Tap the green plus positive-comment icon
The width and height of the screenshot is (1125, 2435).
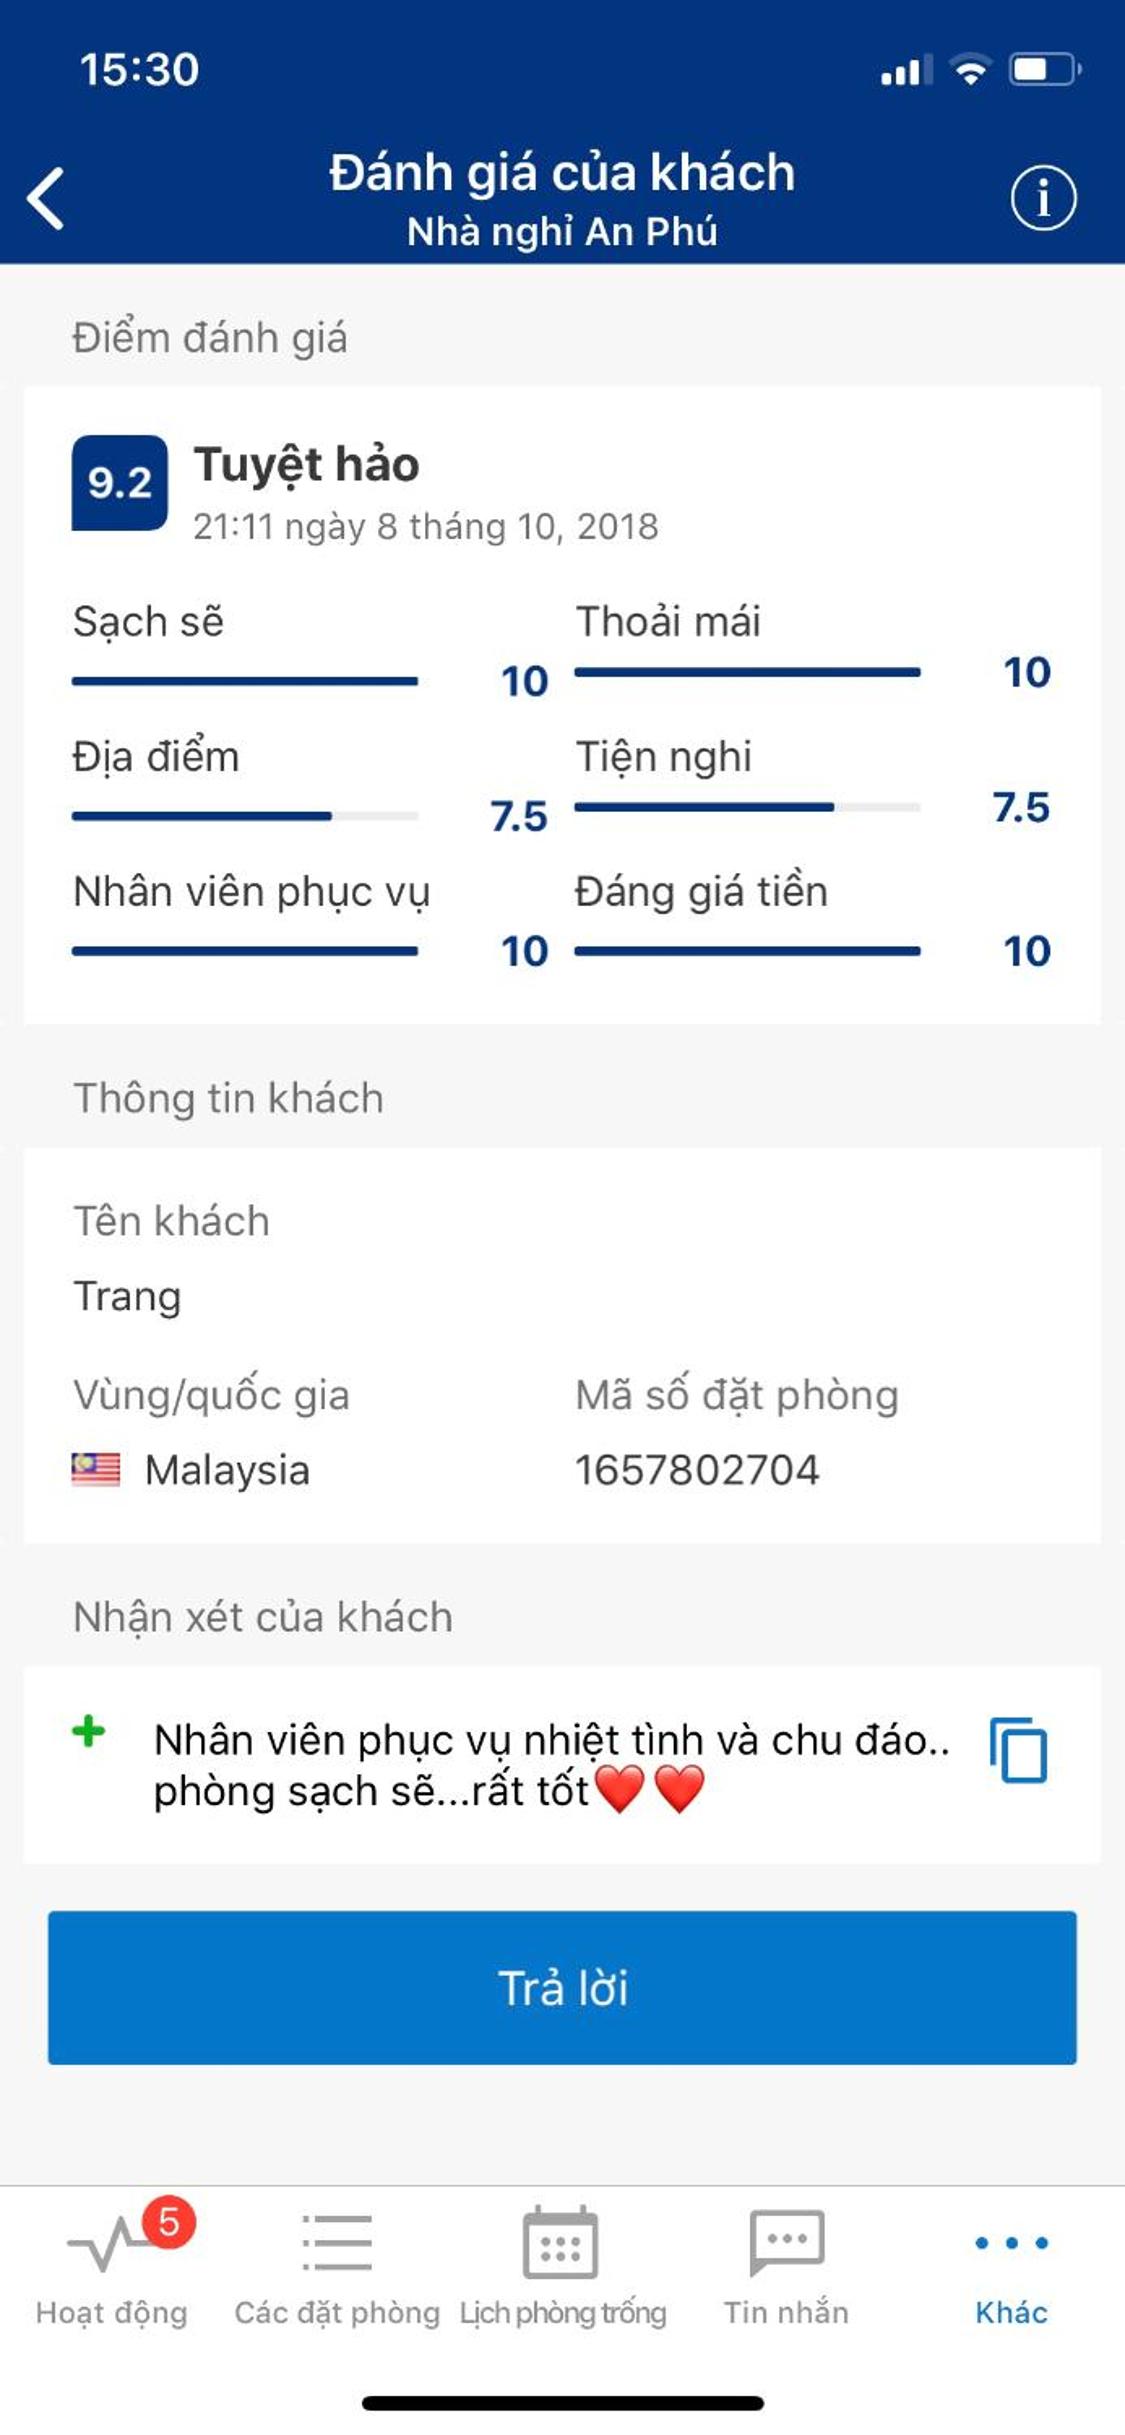point(89,1731)
